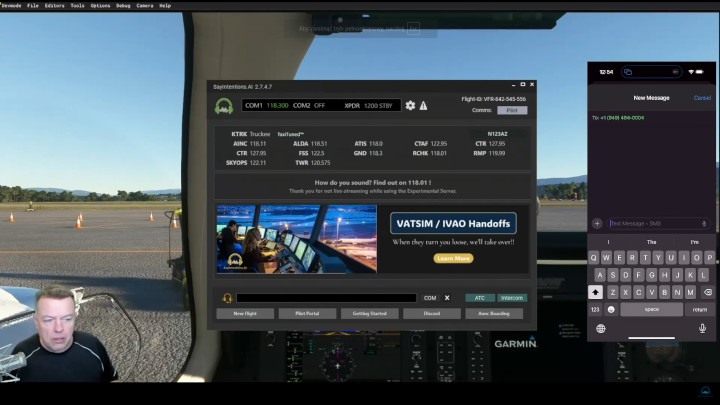The height and width of the screenshot is (405, 720).
Task: Open the Editors menu
Action: (x=55, y=6)
